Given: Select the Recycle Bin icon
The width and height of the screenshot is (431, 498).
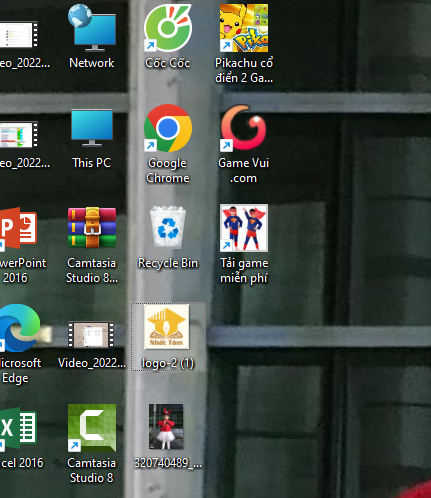Looking at the screenshot, I should (168, 227).
